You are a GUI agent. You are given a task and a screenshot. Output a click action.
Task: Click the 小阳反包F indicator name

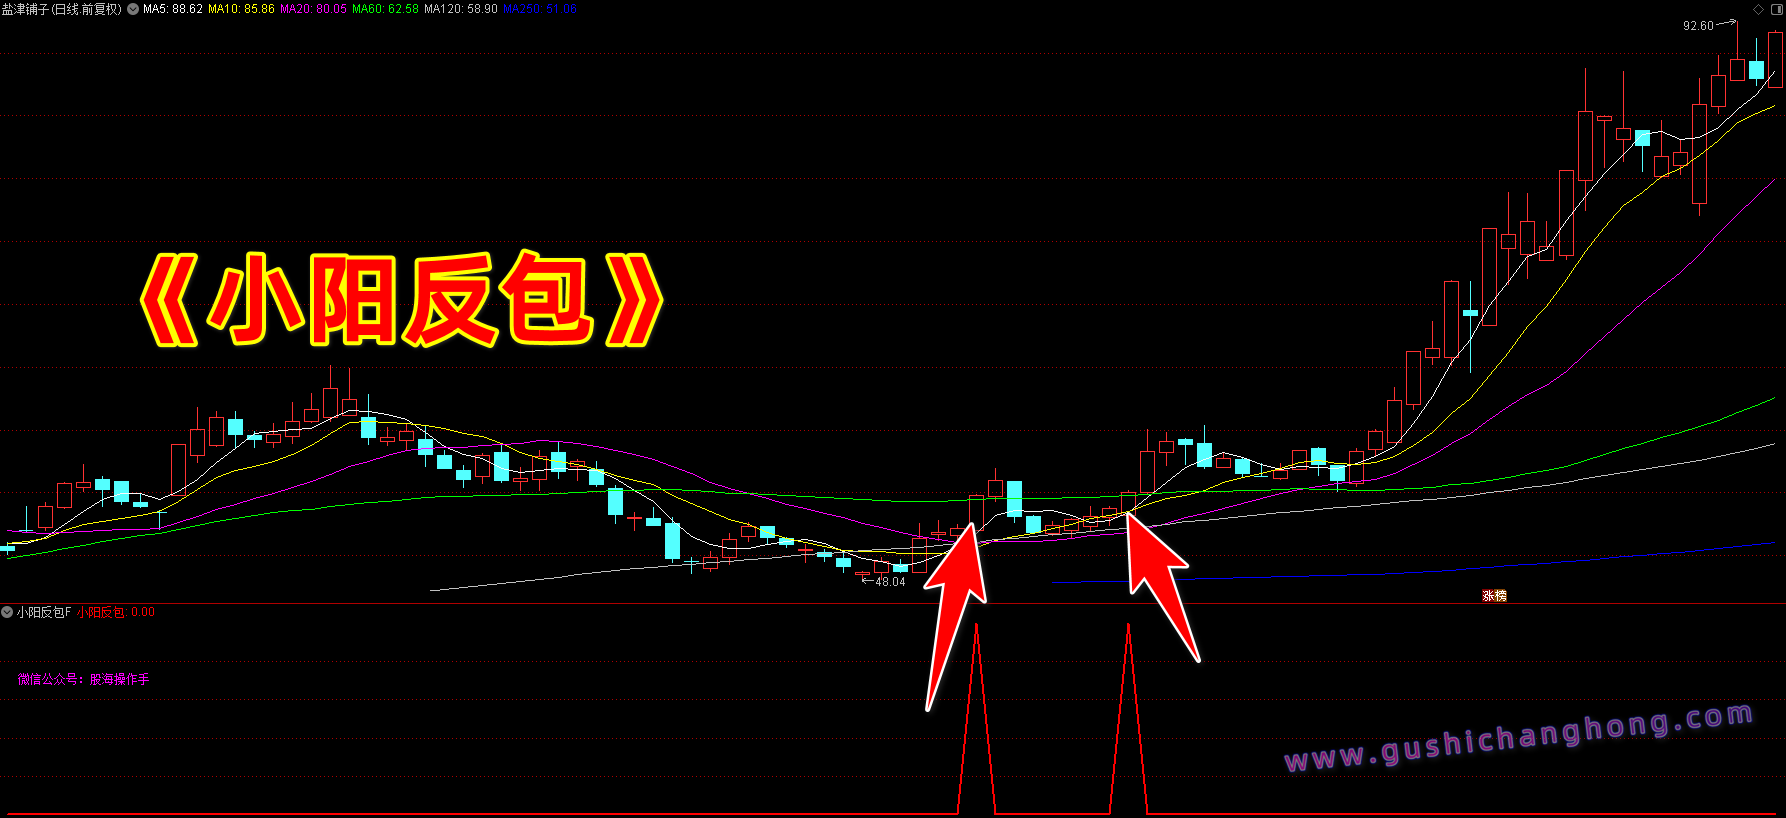pos(44,612)
